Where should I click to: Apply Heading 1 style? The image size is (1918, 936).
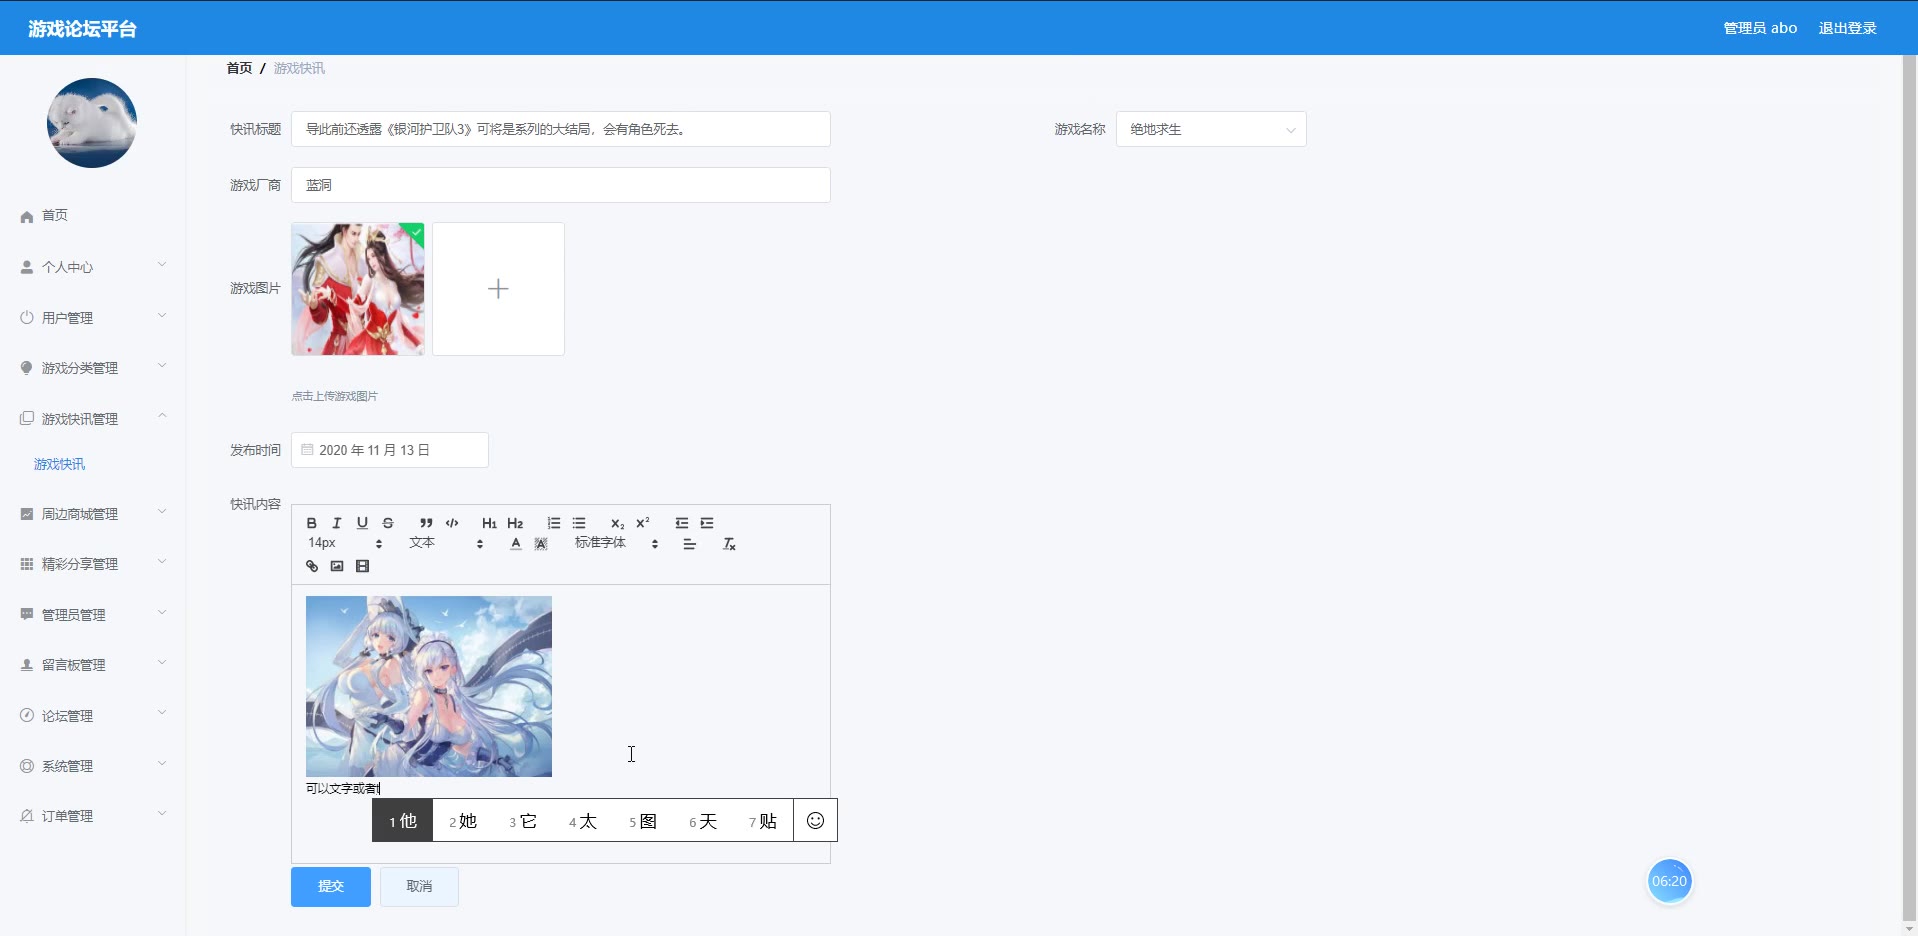click(489, 523)
